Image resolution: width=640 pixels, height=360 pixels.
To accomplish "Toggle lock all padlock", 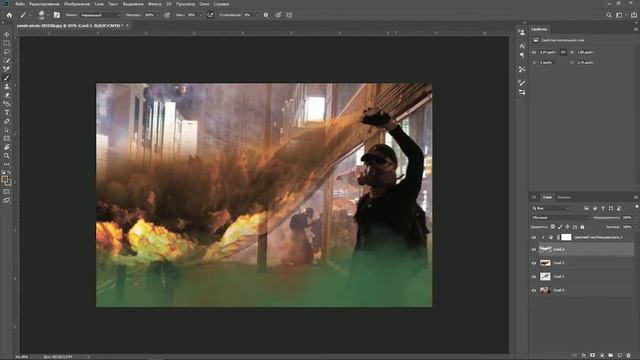I will tap(582, 227).
